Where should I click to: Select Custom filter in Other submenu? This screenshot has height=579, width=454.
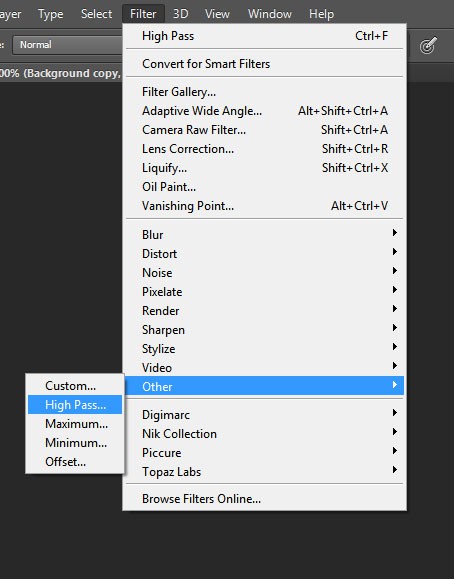[75, 386]
